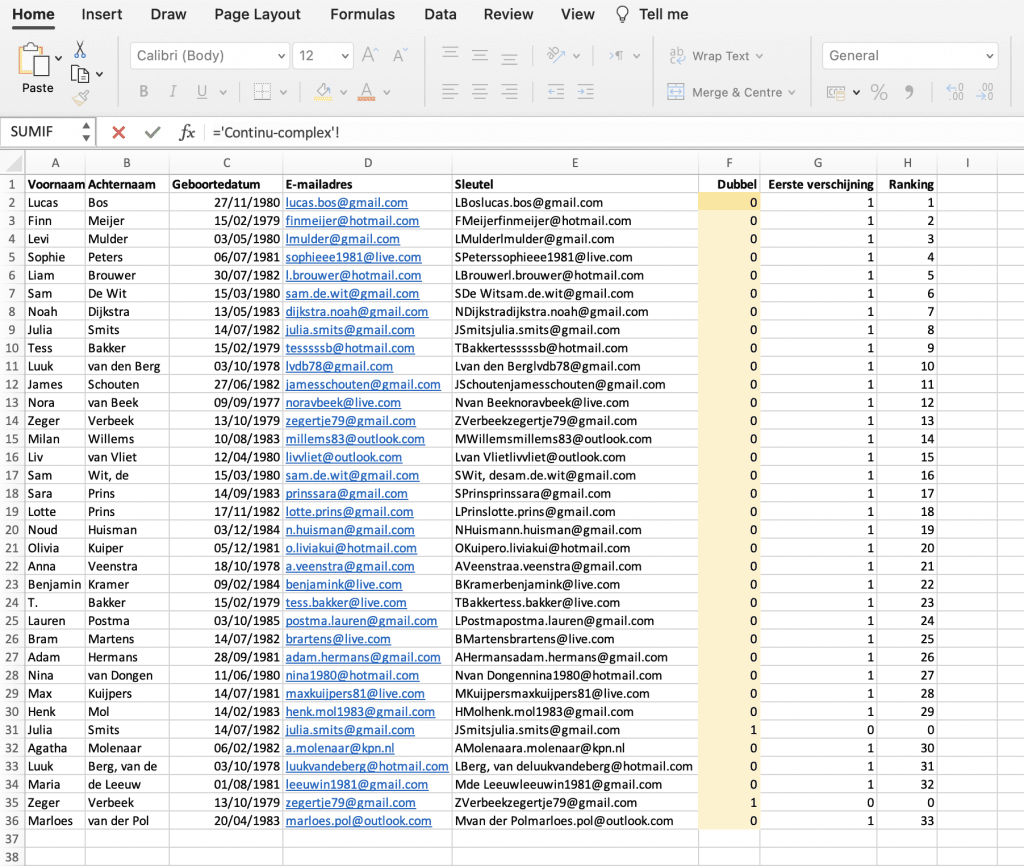Switch to the Formulas ribbon tab
1024x866 pixels.
point(362,14)
